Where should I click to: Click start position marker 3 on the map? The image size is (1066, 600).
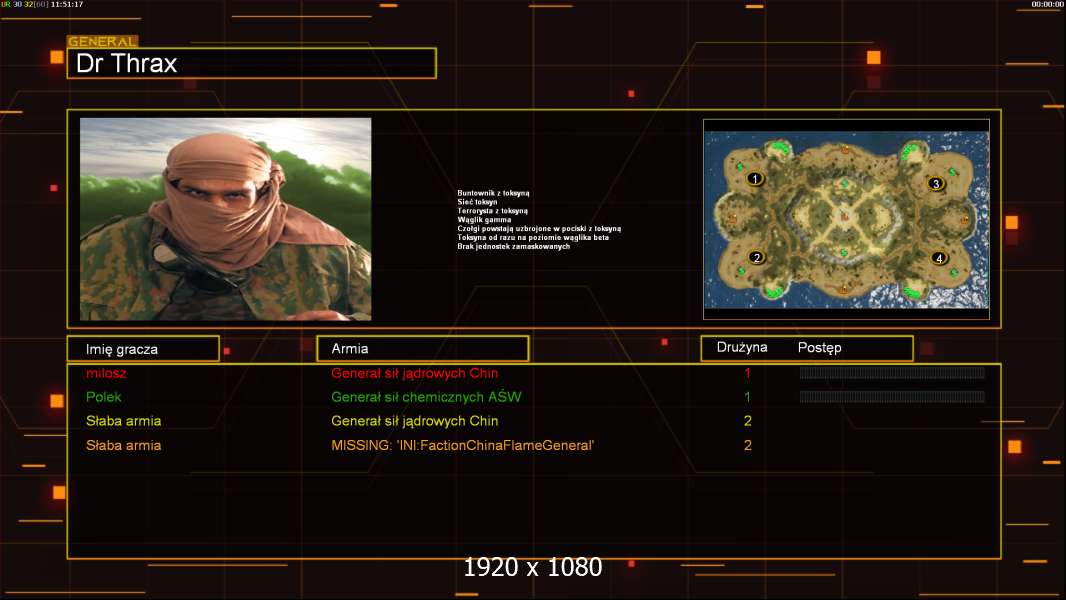935,183
